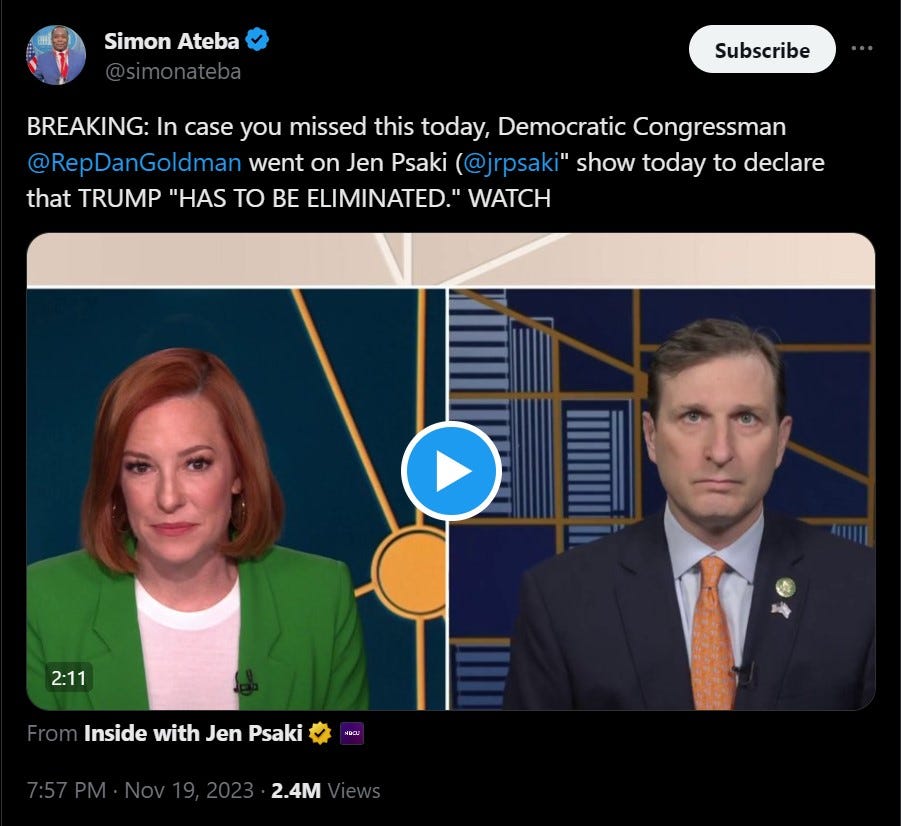Click the blue verified badge next to Simon Ateba
This screenshot has width=901, height=826.
(257, 40)
